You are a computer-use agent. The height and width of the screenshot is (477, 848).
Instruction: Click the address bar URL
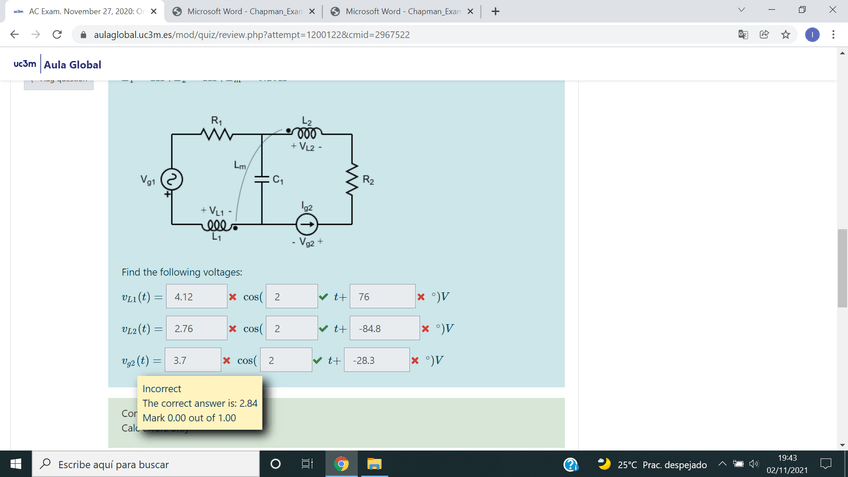pos(250,34)
